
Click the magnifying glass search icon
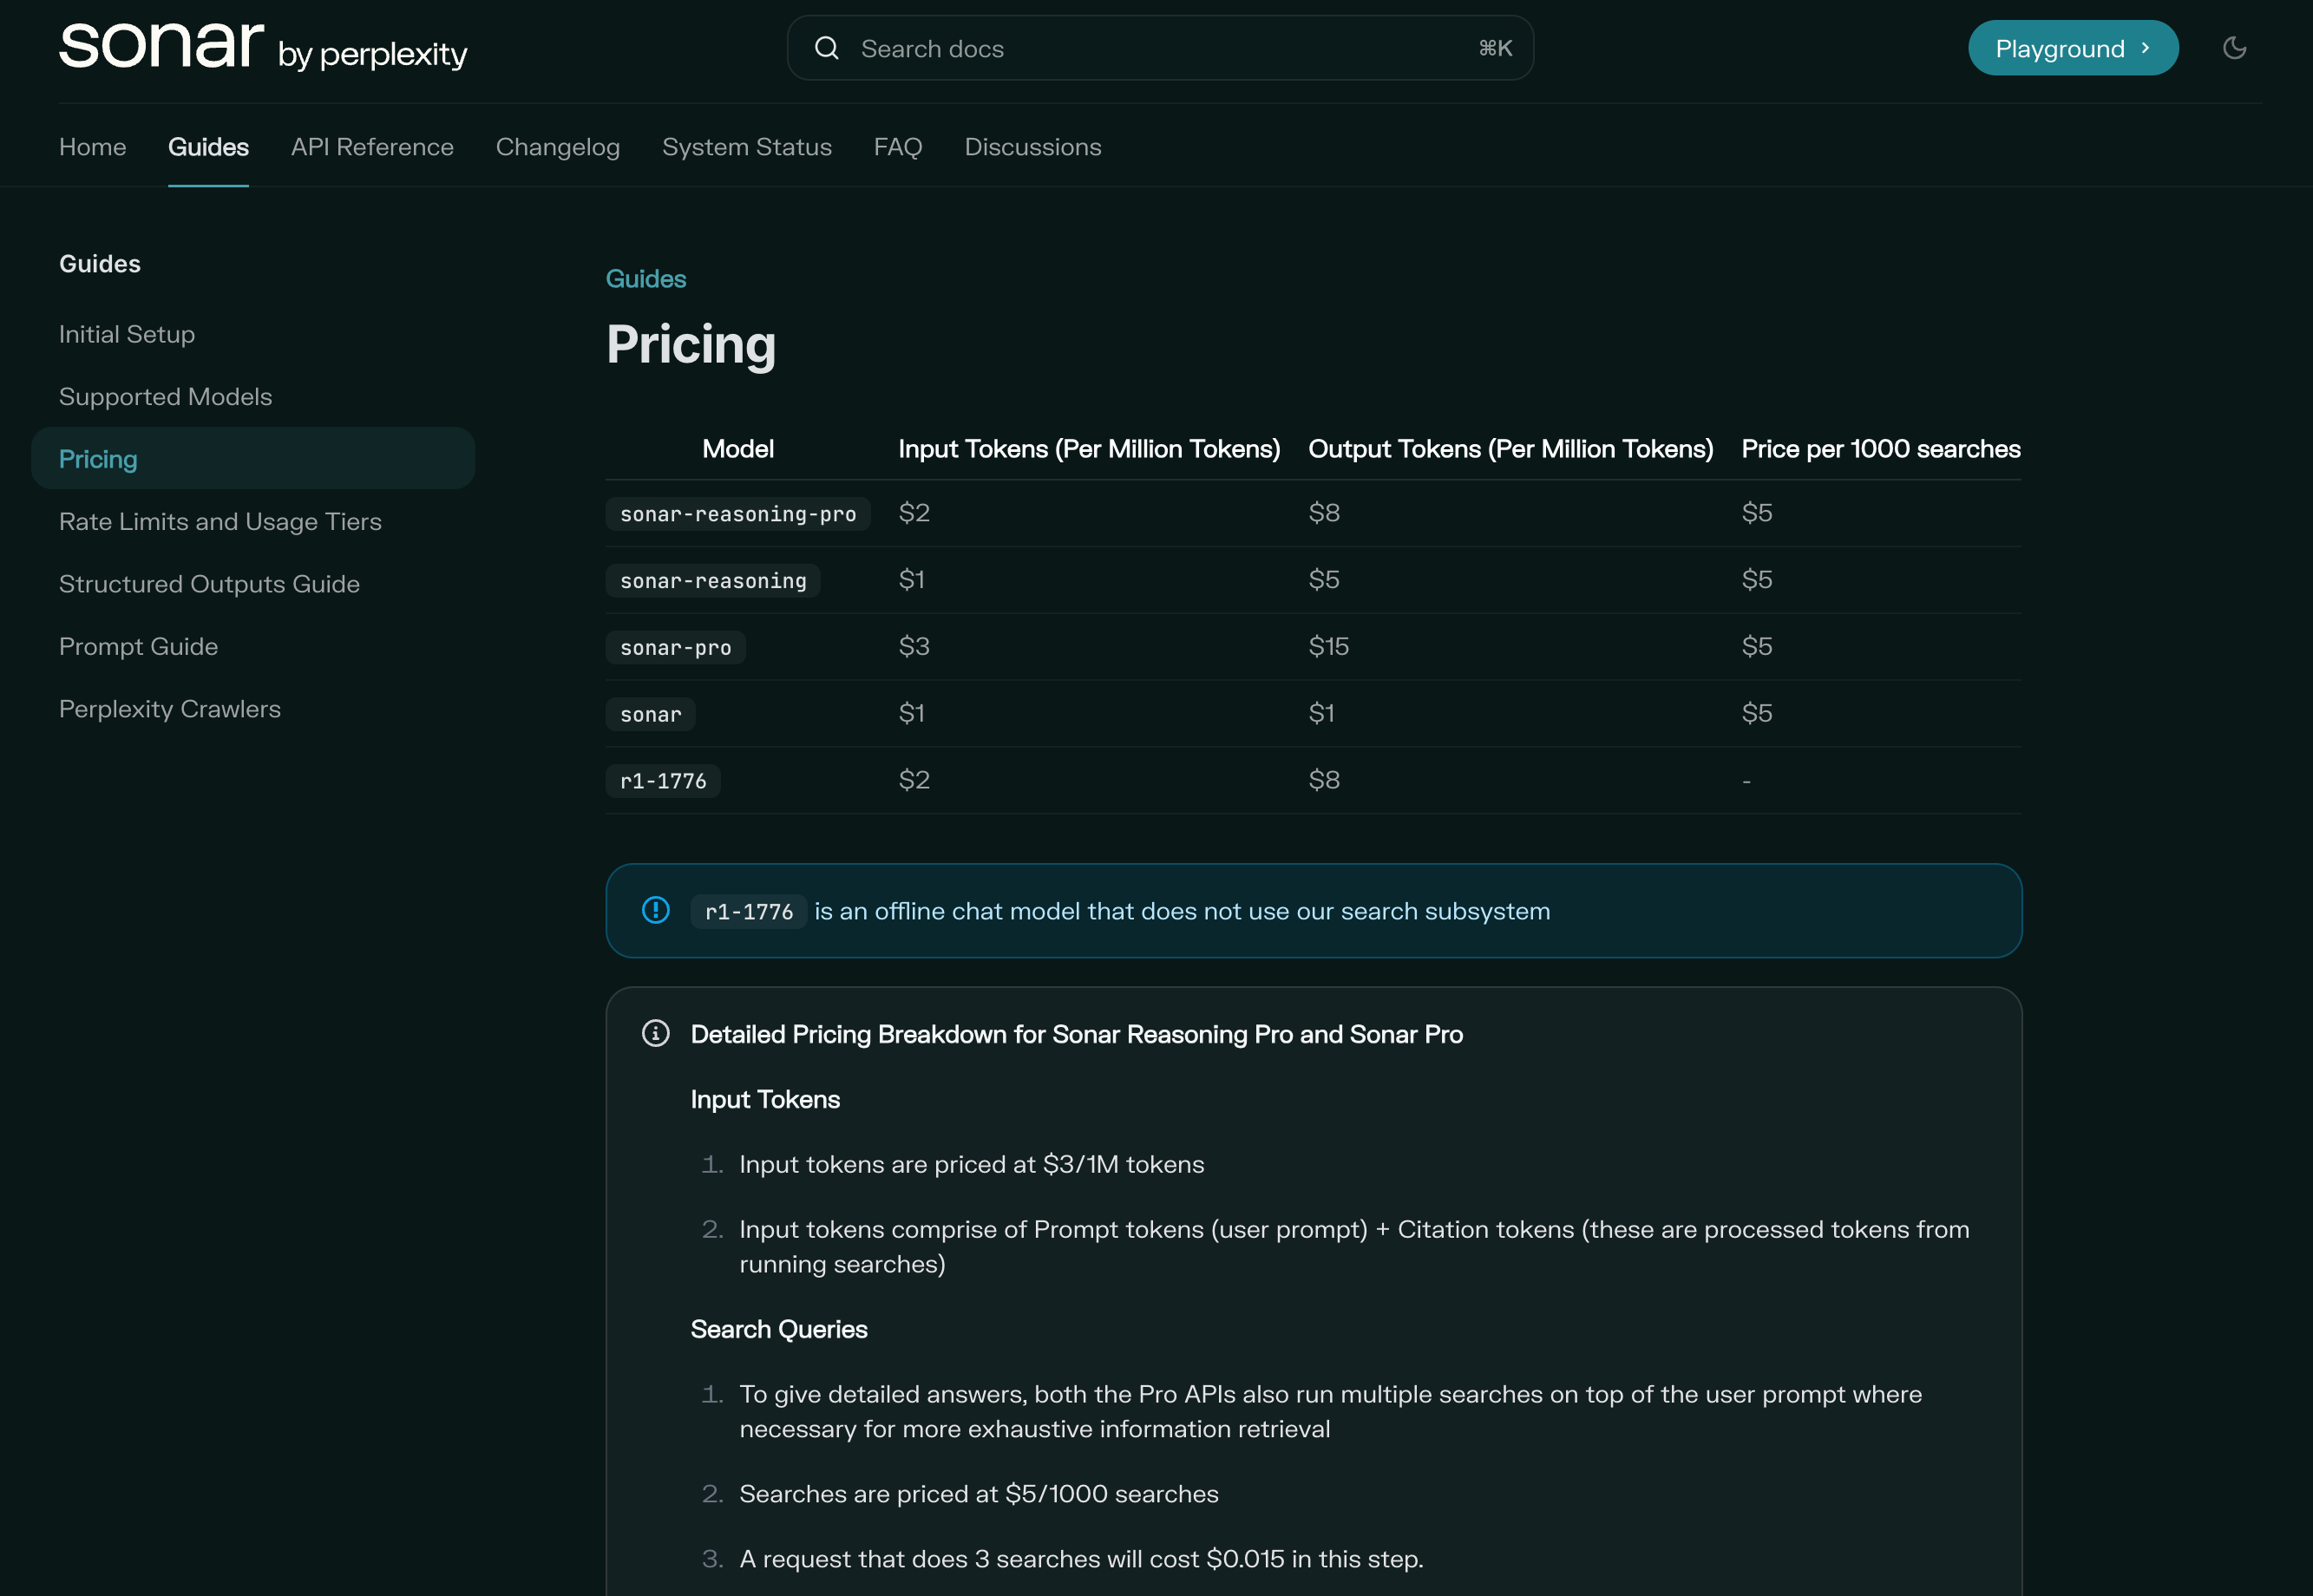tap(826, 48)
